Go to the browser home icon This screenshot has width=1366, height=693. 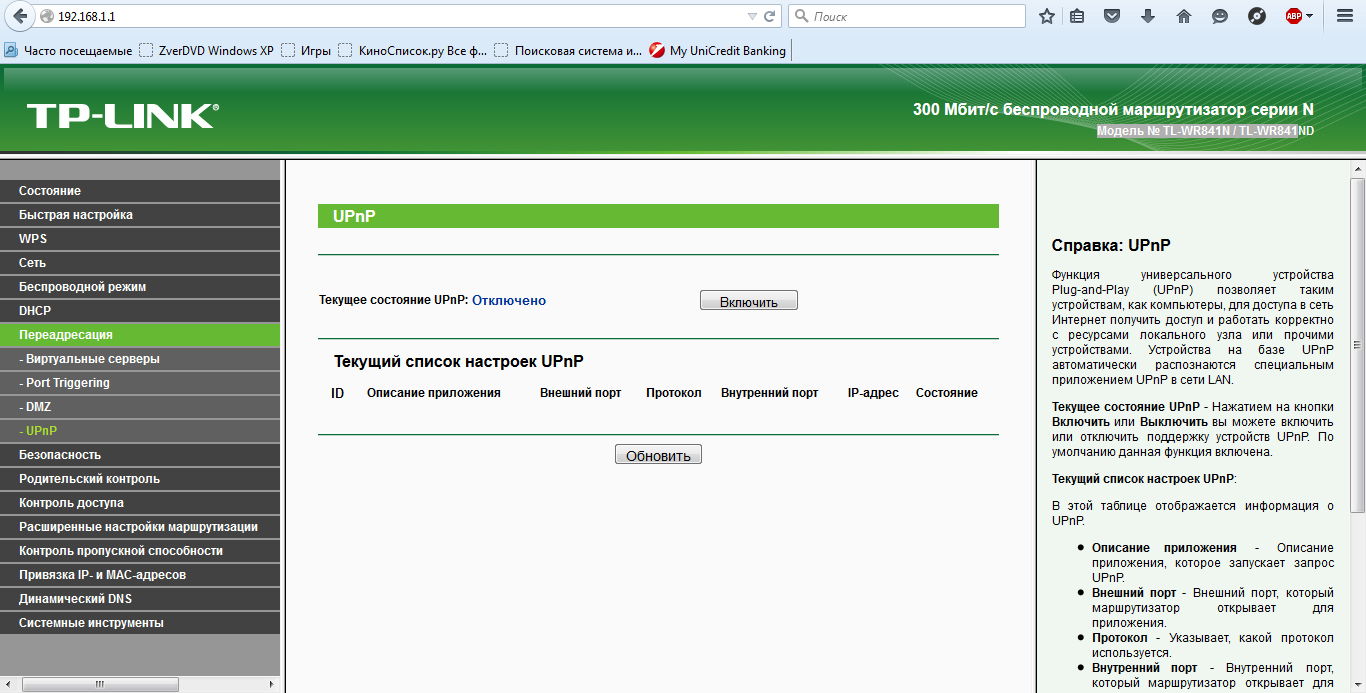[x=1184, y=16]
